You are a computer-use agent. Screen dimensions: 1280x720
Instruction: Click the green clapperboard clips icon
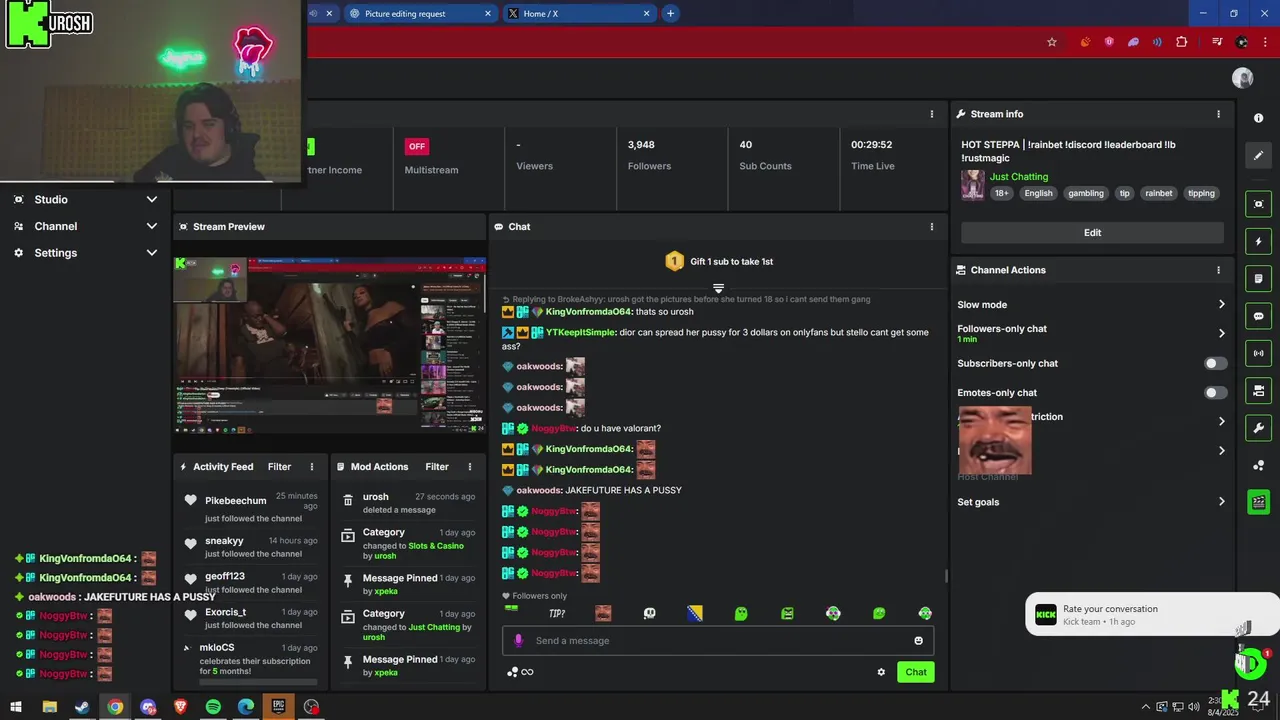click(1258, 502)
